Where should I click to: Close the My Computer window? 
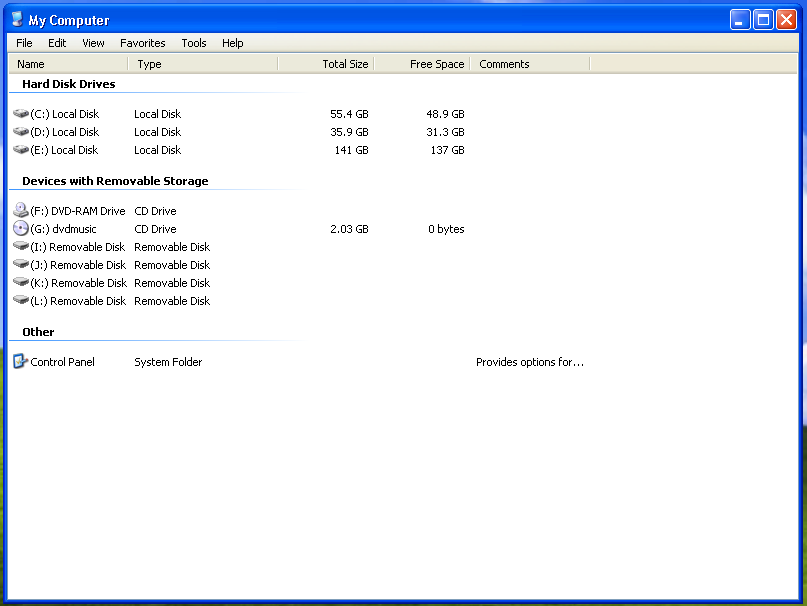click(x=787, y=20)
